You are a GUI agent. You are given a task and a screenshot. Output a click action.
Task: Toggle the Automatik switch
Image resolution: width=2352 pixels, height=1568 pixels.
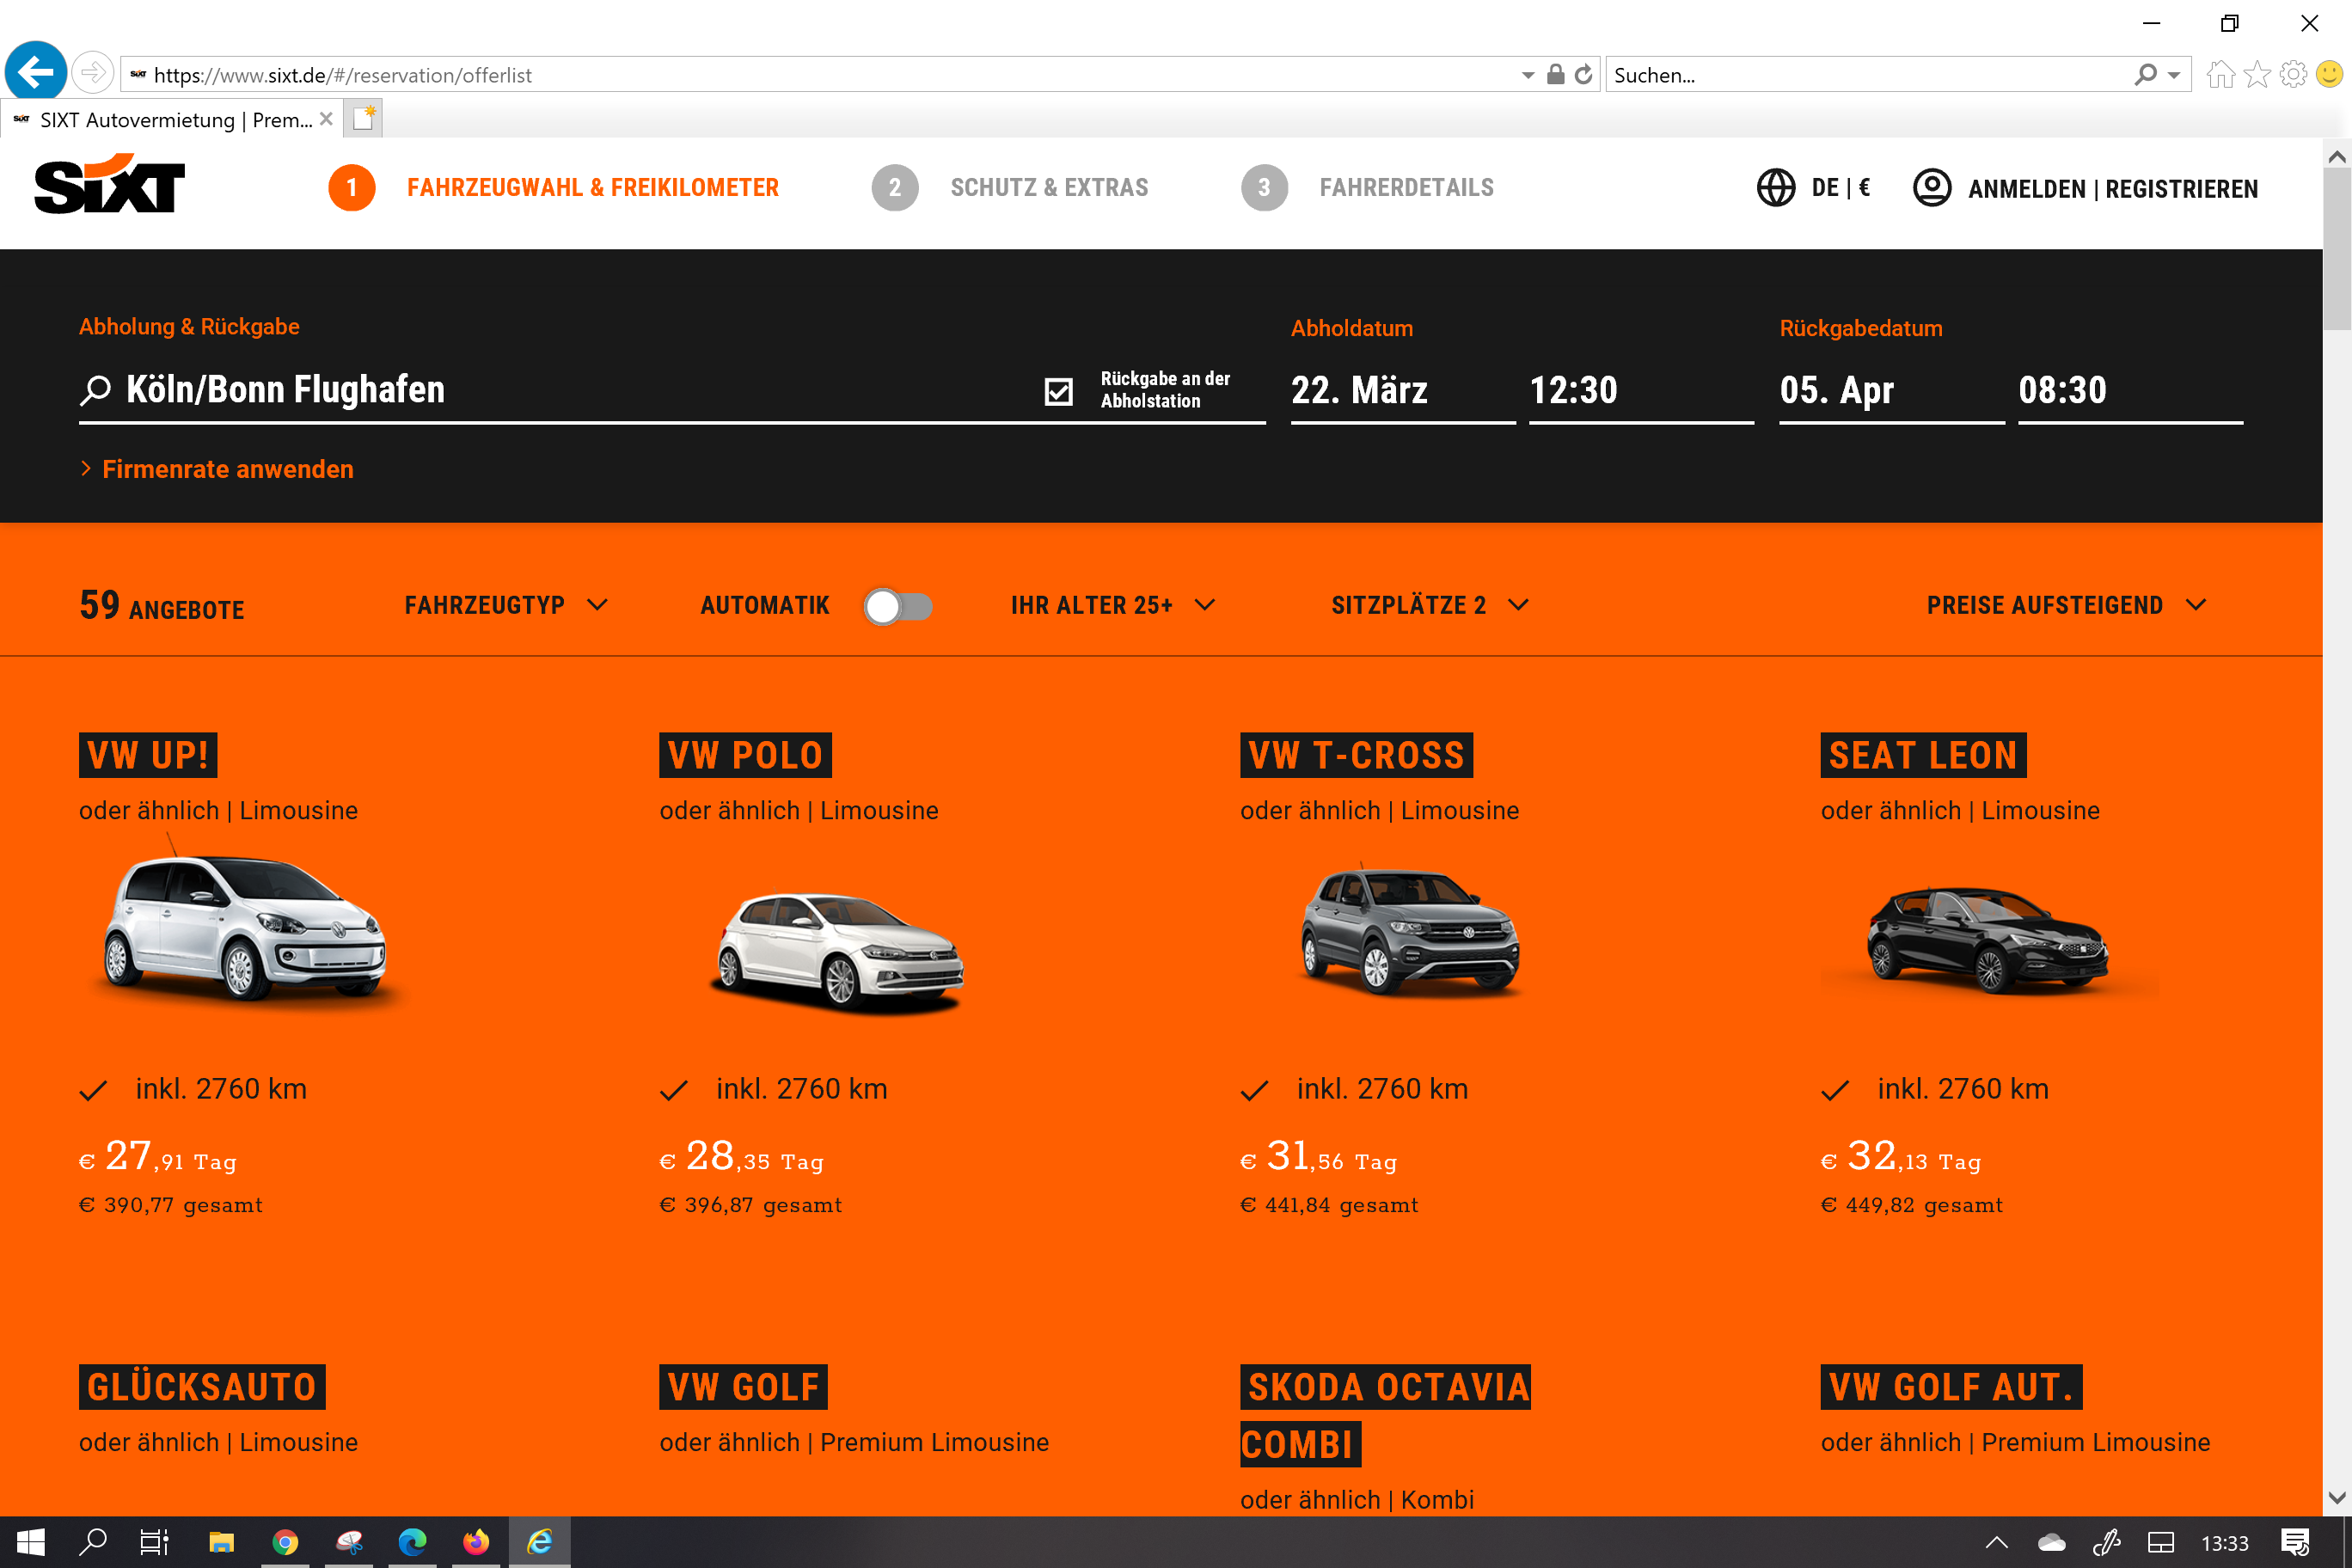pos(898,606)
